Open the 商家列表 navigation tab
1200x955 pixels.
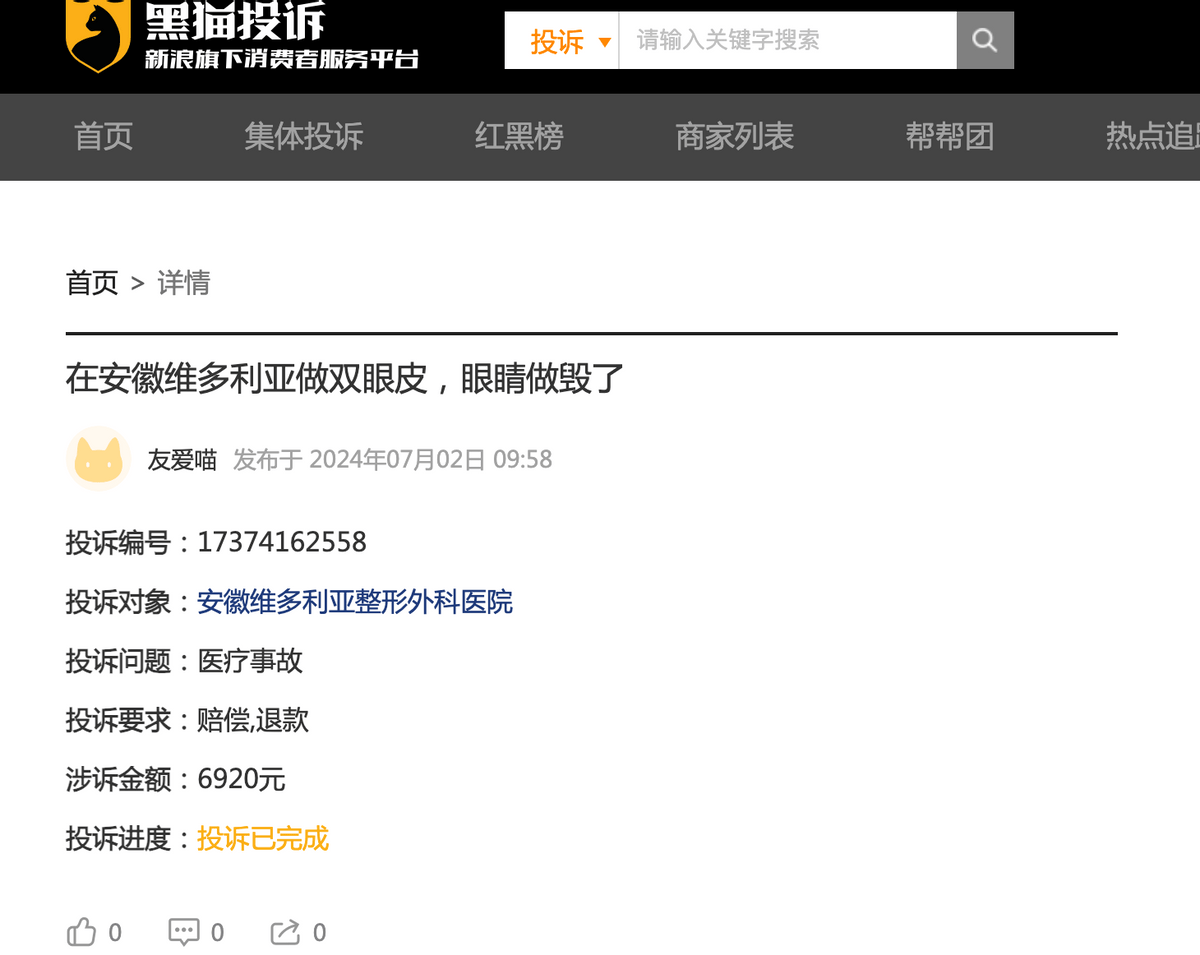click(734, 136)
